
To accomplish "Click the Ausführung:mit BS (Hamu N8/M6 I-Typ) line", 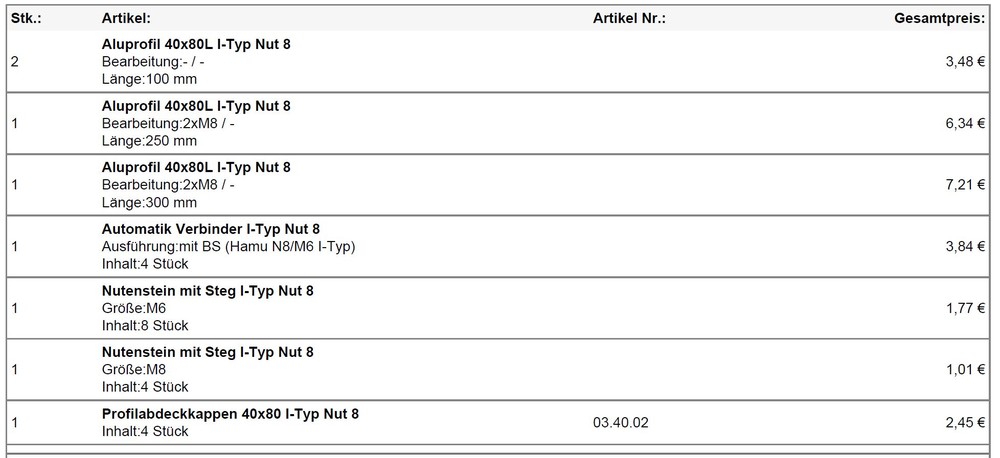I will [228, 247].
